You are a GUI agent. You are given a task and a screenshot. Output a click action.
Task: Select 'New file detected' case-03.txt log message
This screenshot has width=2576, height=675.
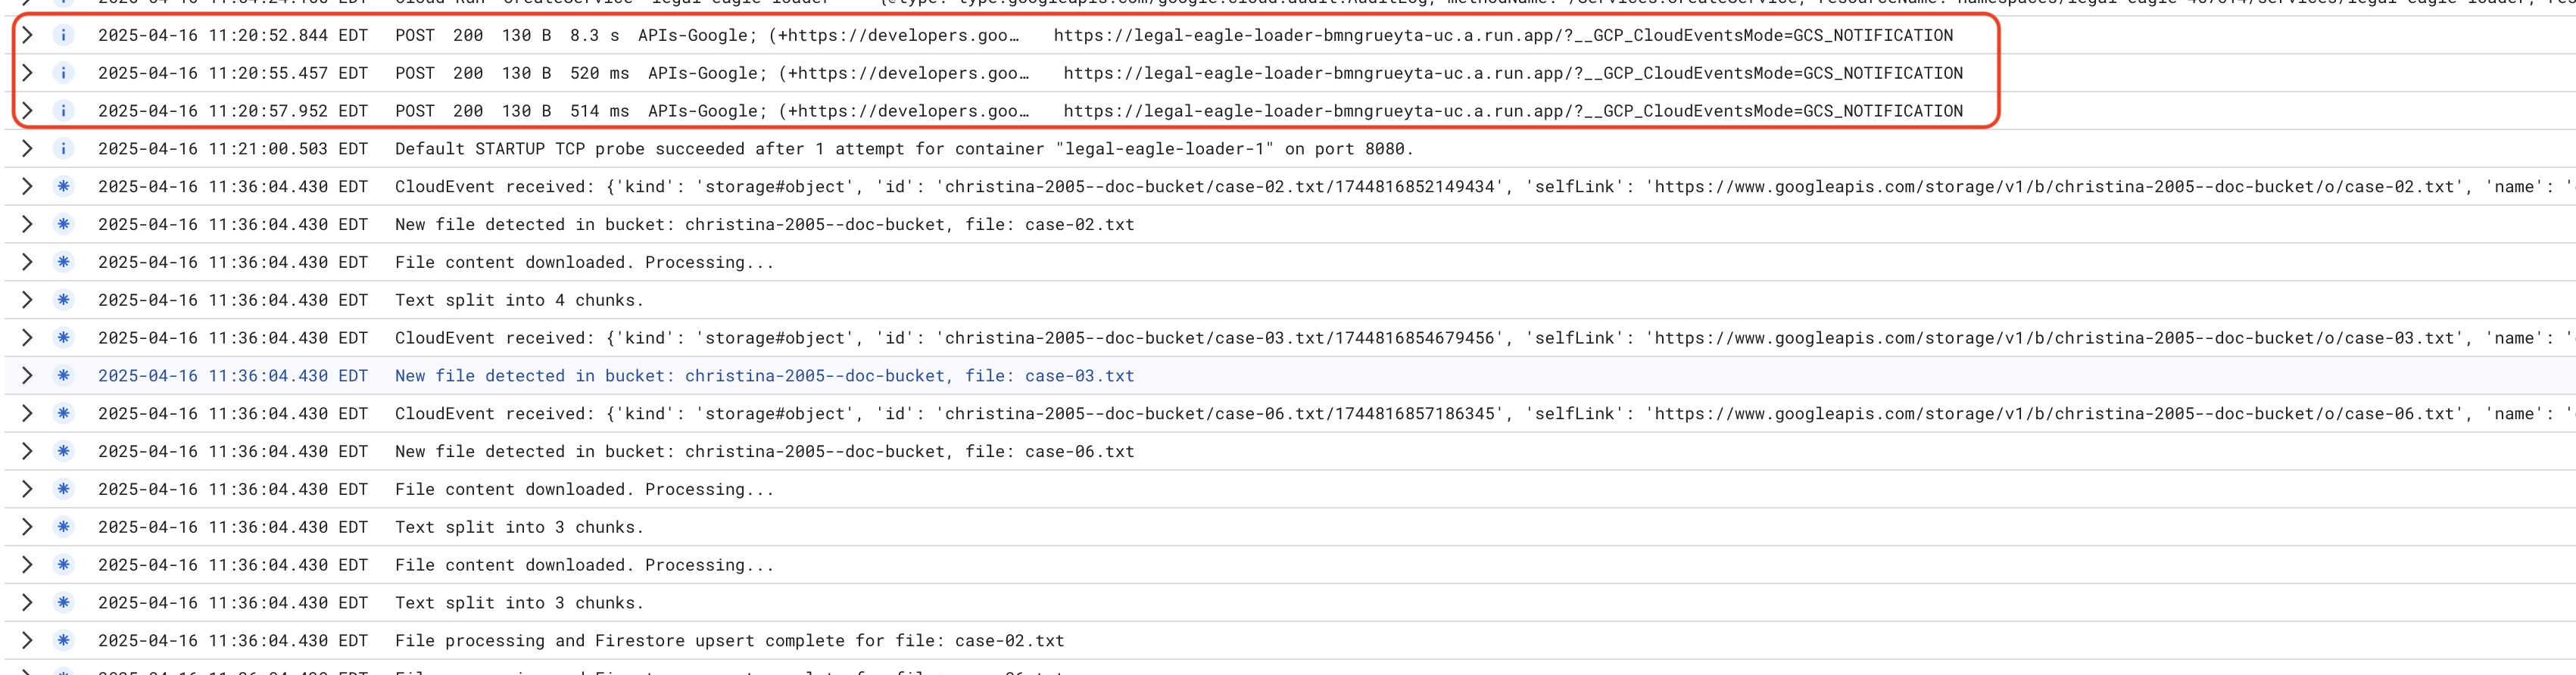point(764,376)
